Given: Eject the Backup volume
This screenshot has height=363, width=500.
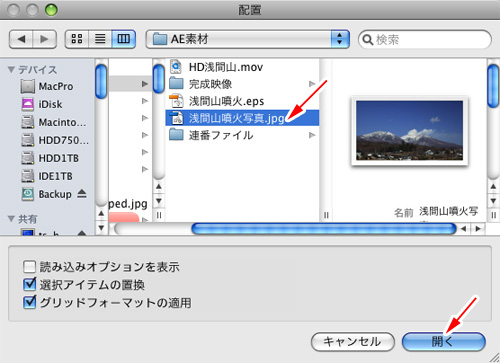Looking at the screenshot, I should 82,194.
